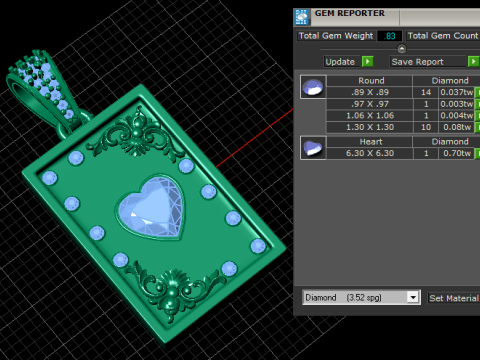The image size is (480, 360).
Task: Click the Total Gem Count label
Action: (443, 36)
